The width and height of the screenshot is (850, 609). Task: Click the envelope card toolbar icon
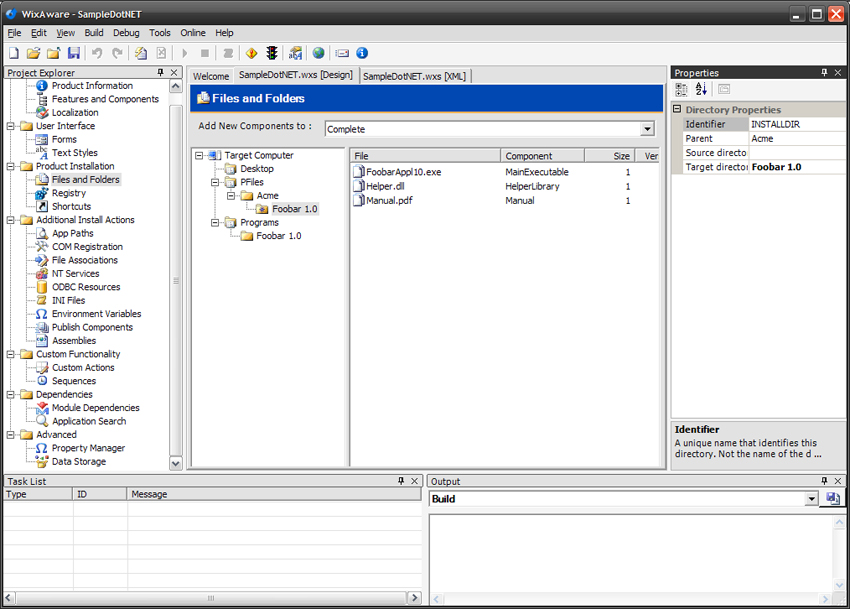(x=342, y=53)
